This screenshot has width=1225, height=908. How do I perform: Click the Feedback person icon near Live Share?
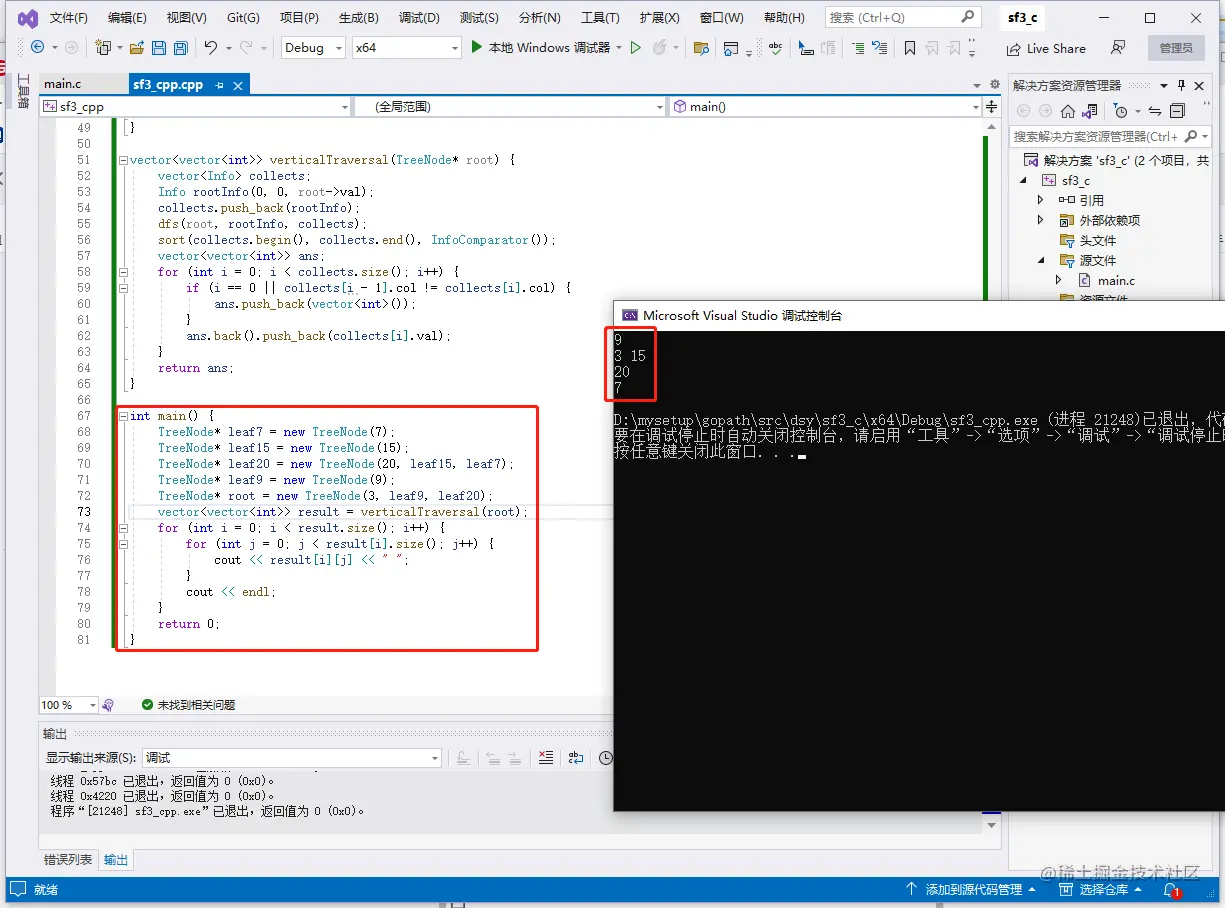(1118, 47)
